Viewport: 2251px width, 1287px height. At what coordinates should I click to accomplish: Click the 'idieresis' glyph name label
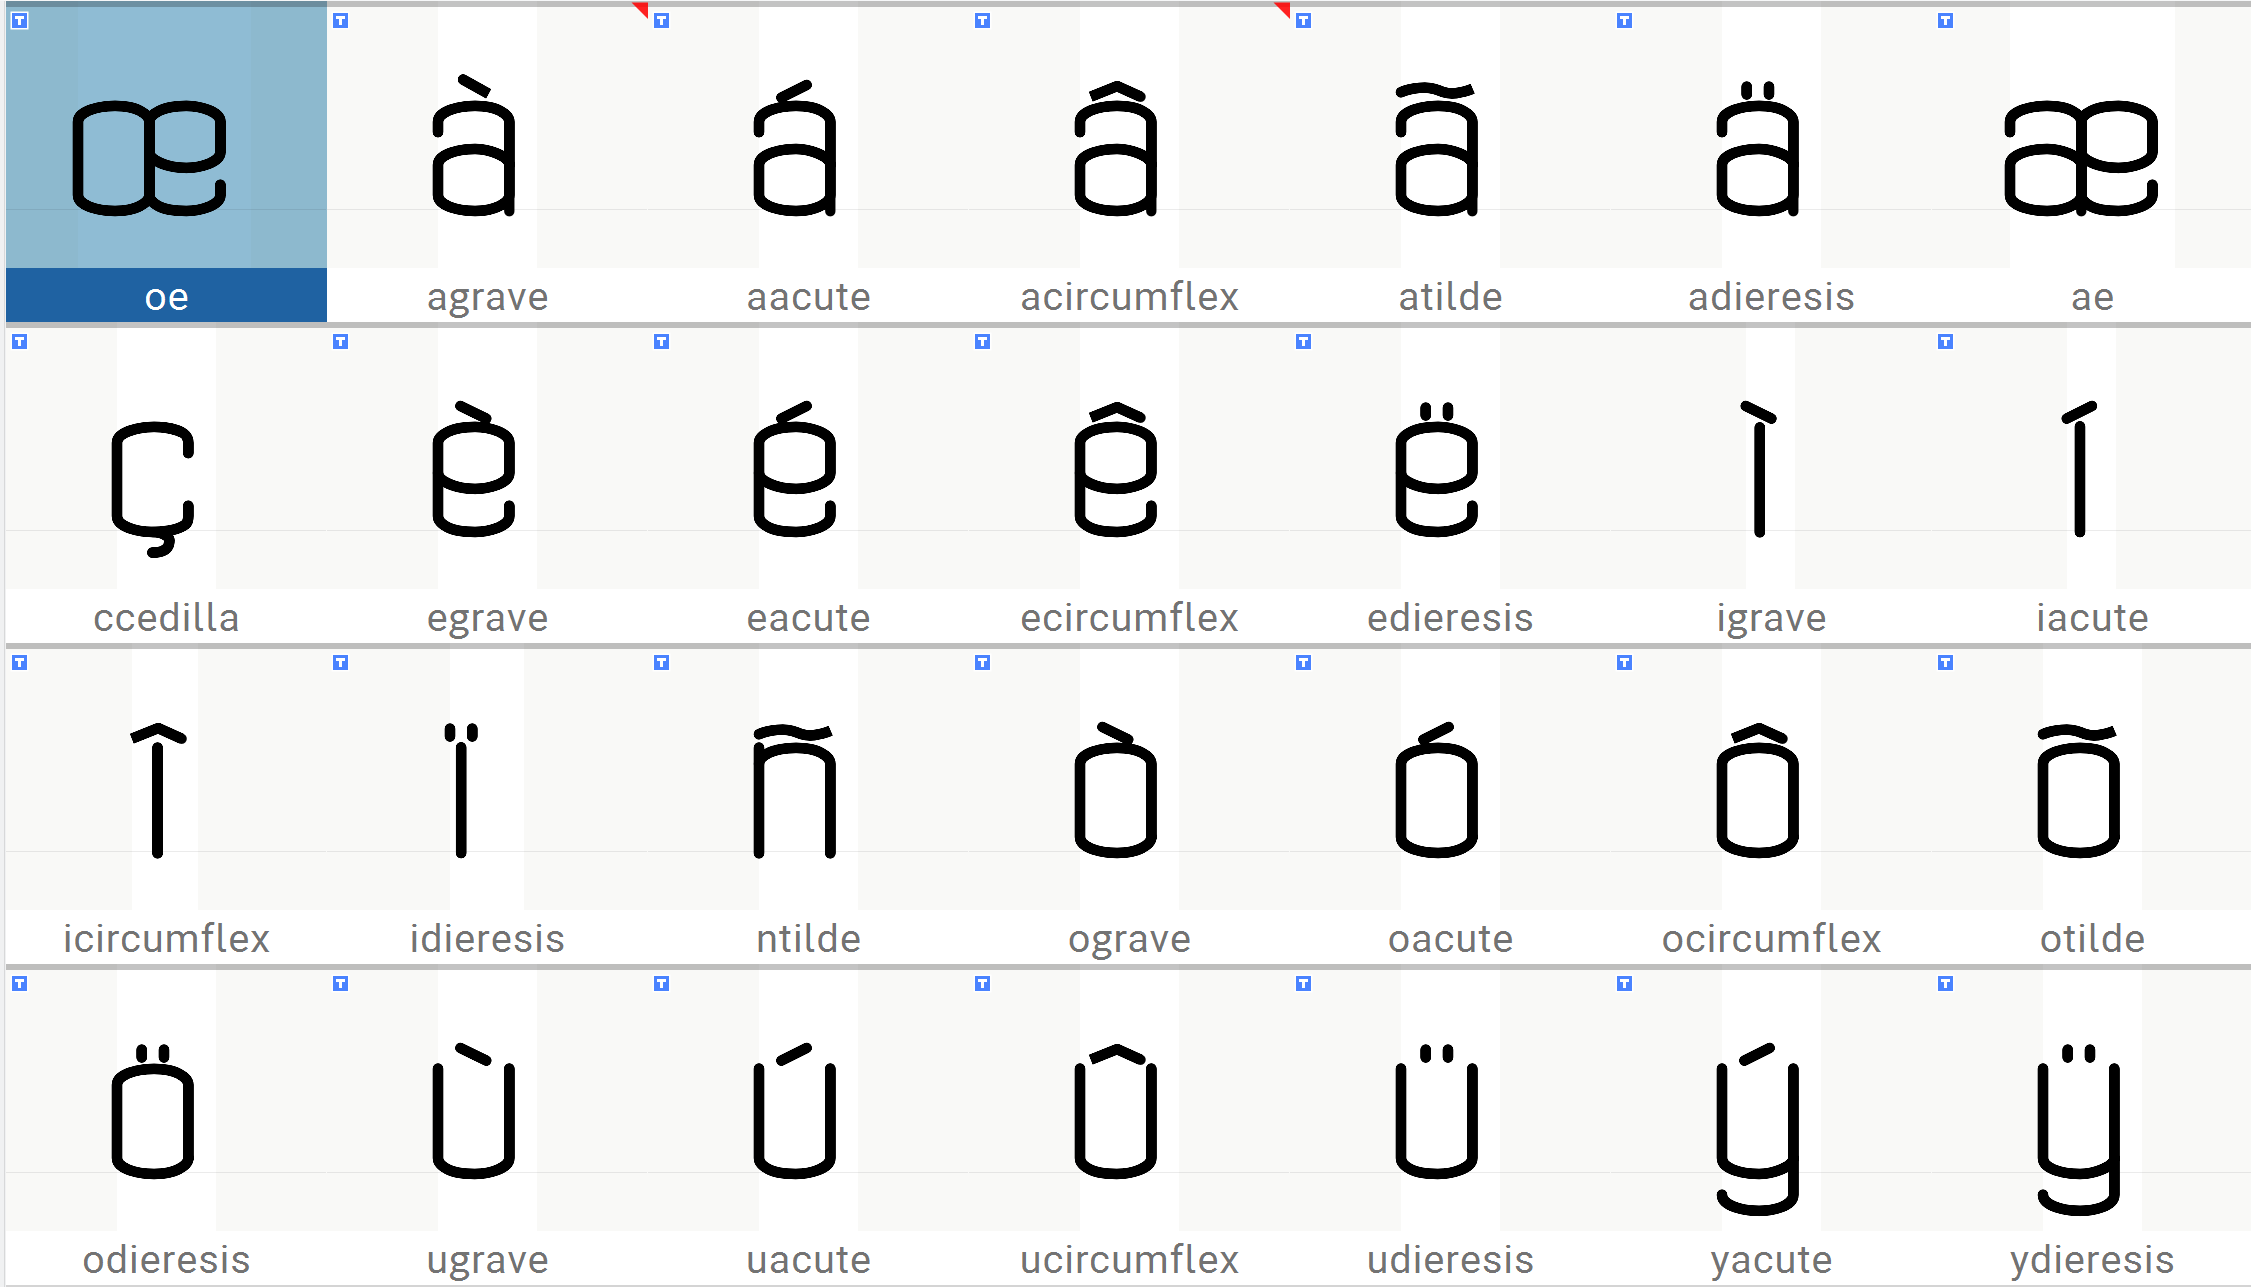click(488, 939)
